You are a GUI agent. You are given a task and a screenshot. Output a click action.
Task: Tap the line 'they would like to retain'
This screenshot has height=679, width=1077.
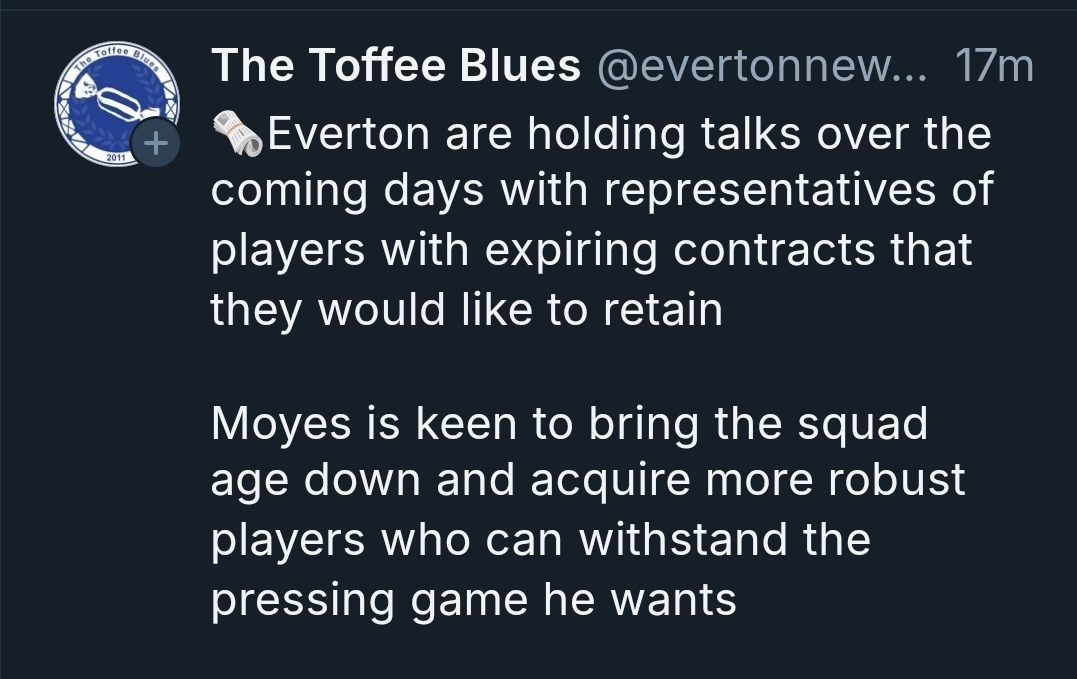pos(465,309)
